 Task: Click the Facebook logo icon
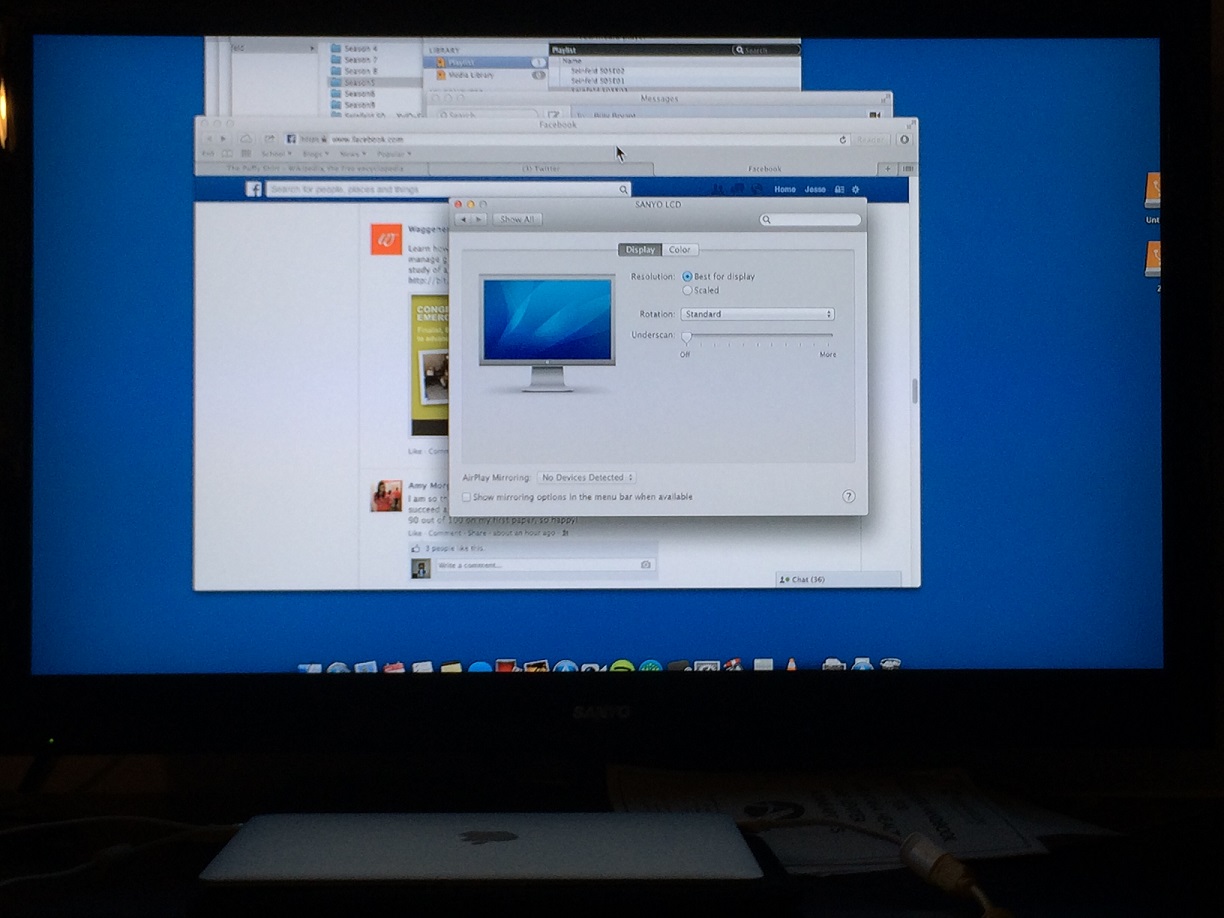pos(254,189)
